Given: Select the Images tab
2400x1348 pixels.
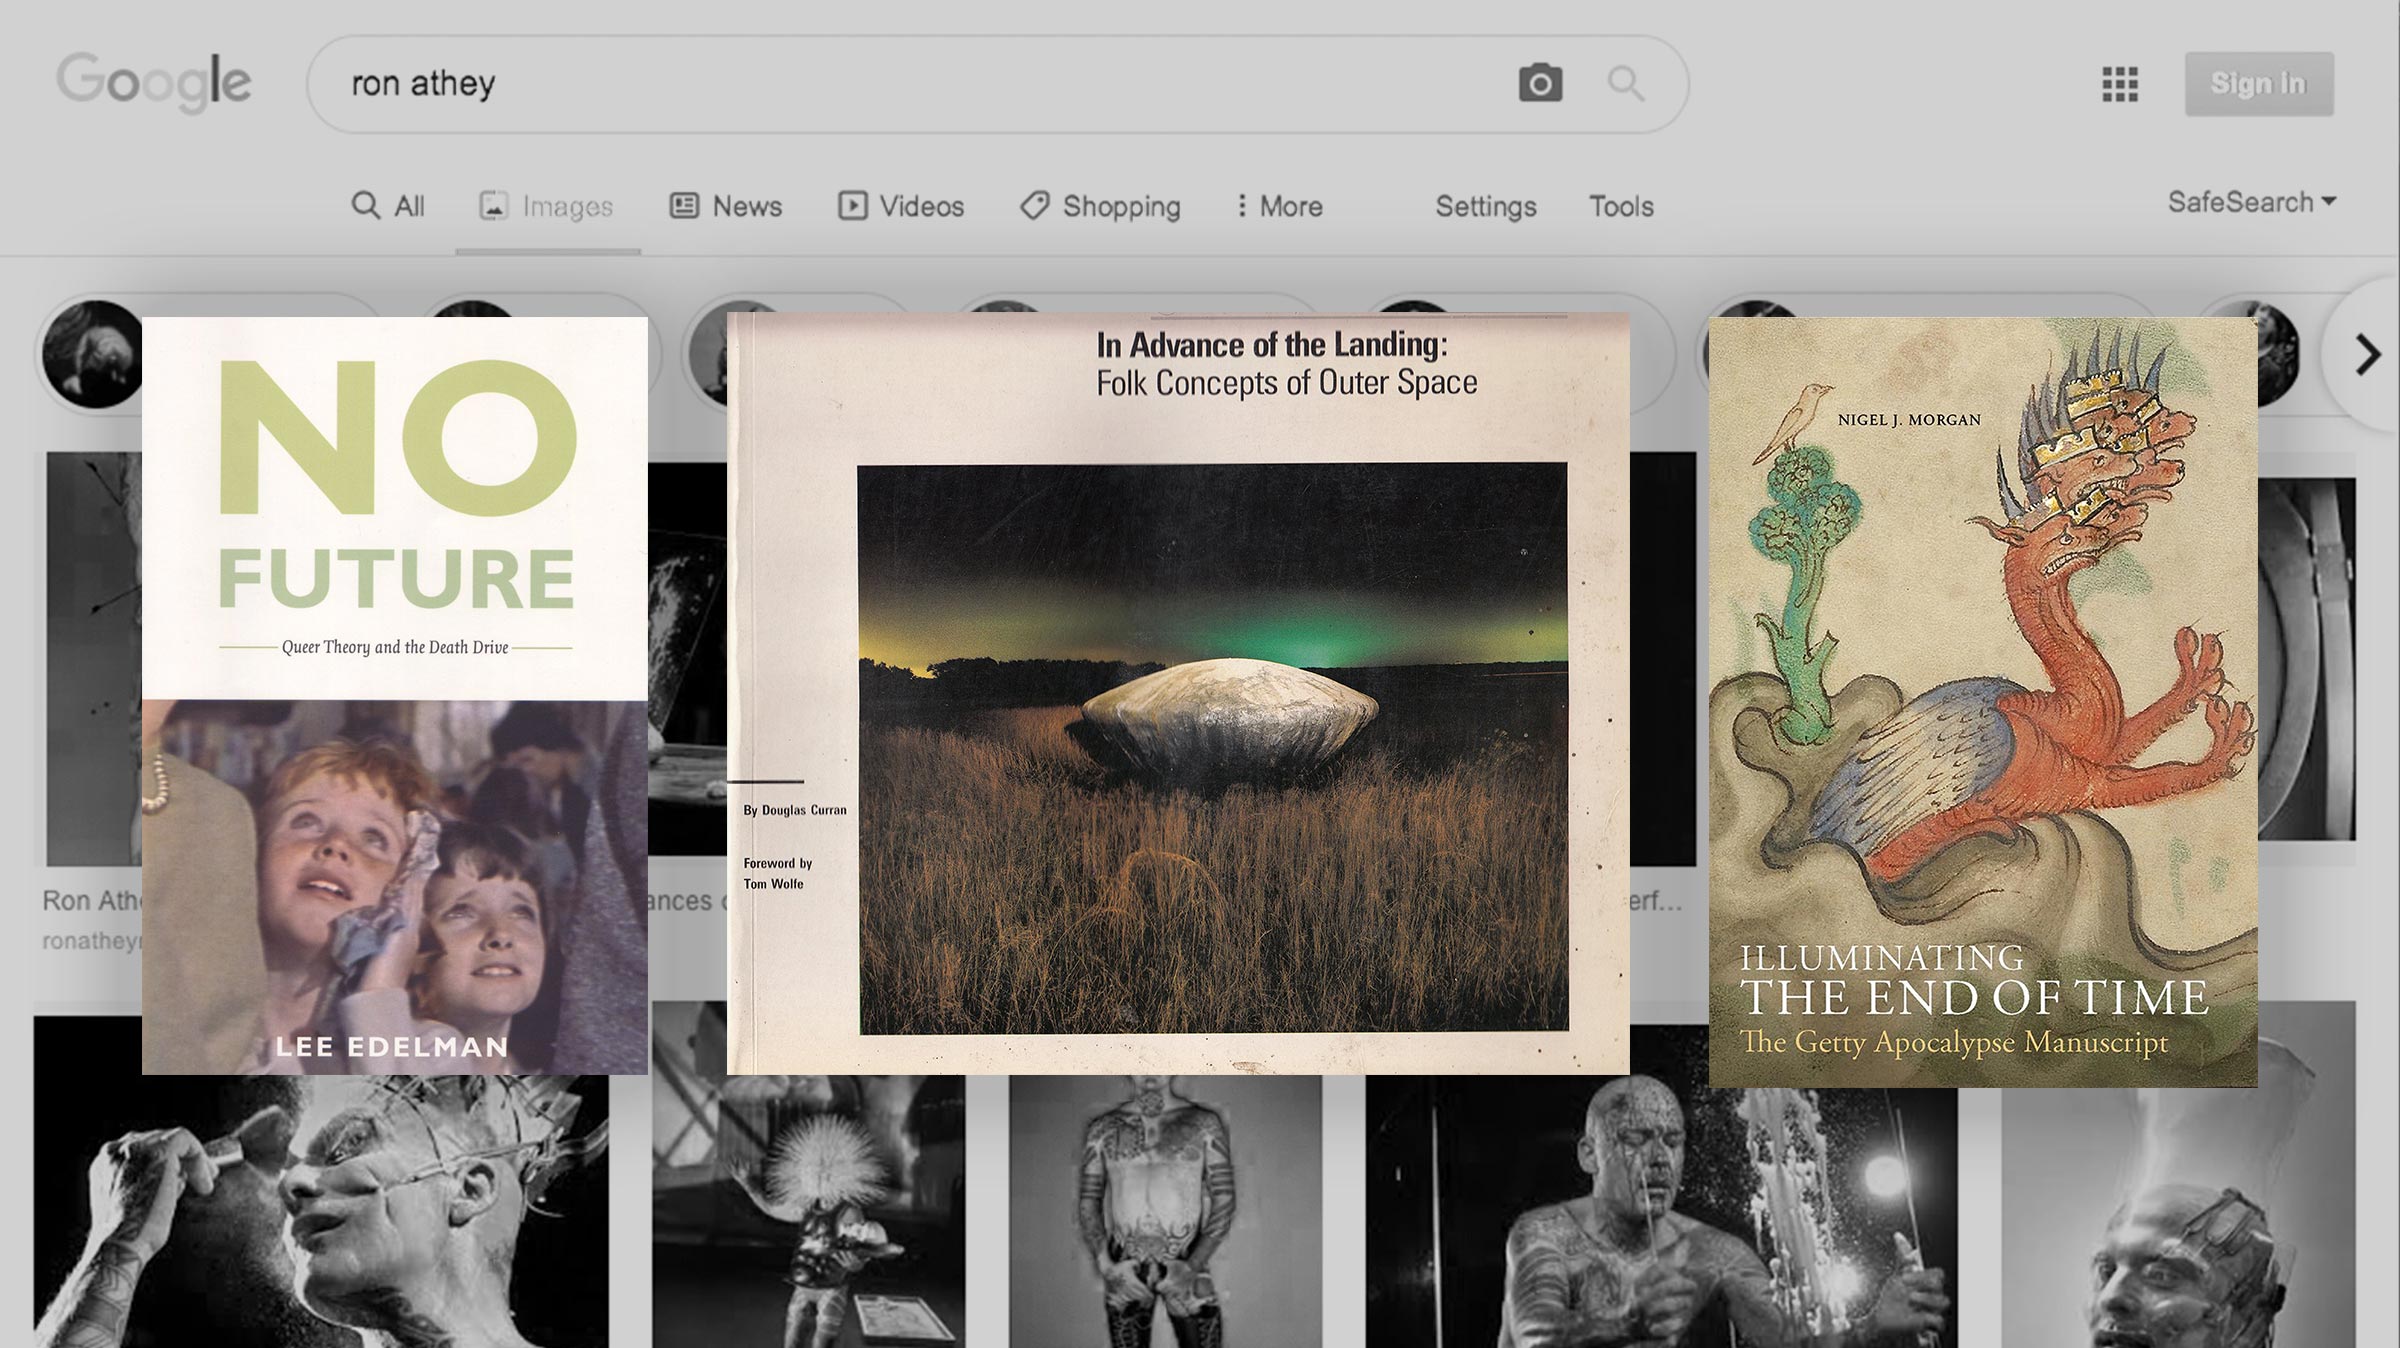Looking at the screenshot, I should click(546, 206).
